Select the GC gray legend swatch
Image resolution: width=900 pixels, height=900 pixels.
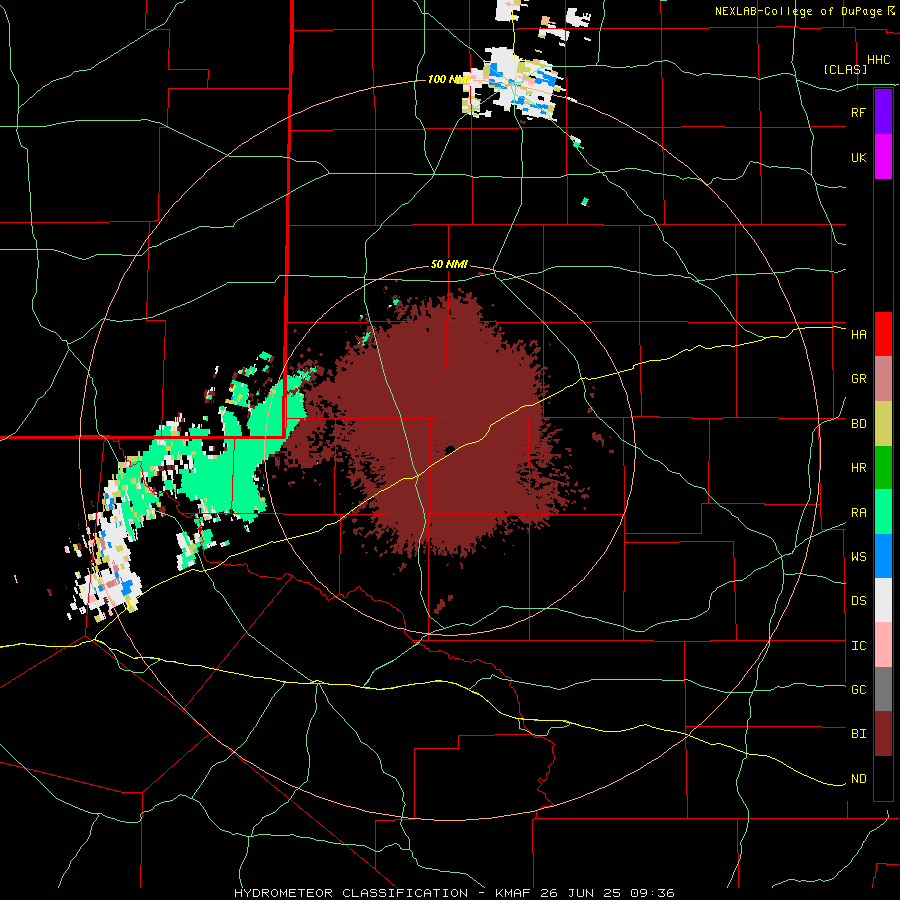coord(883,689)
